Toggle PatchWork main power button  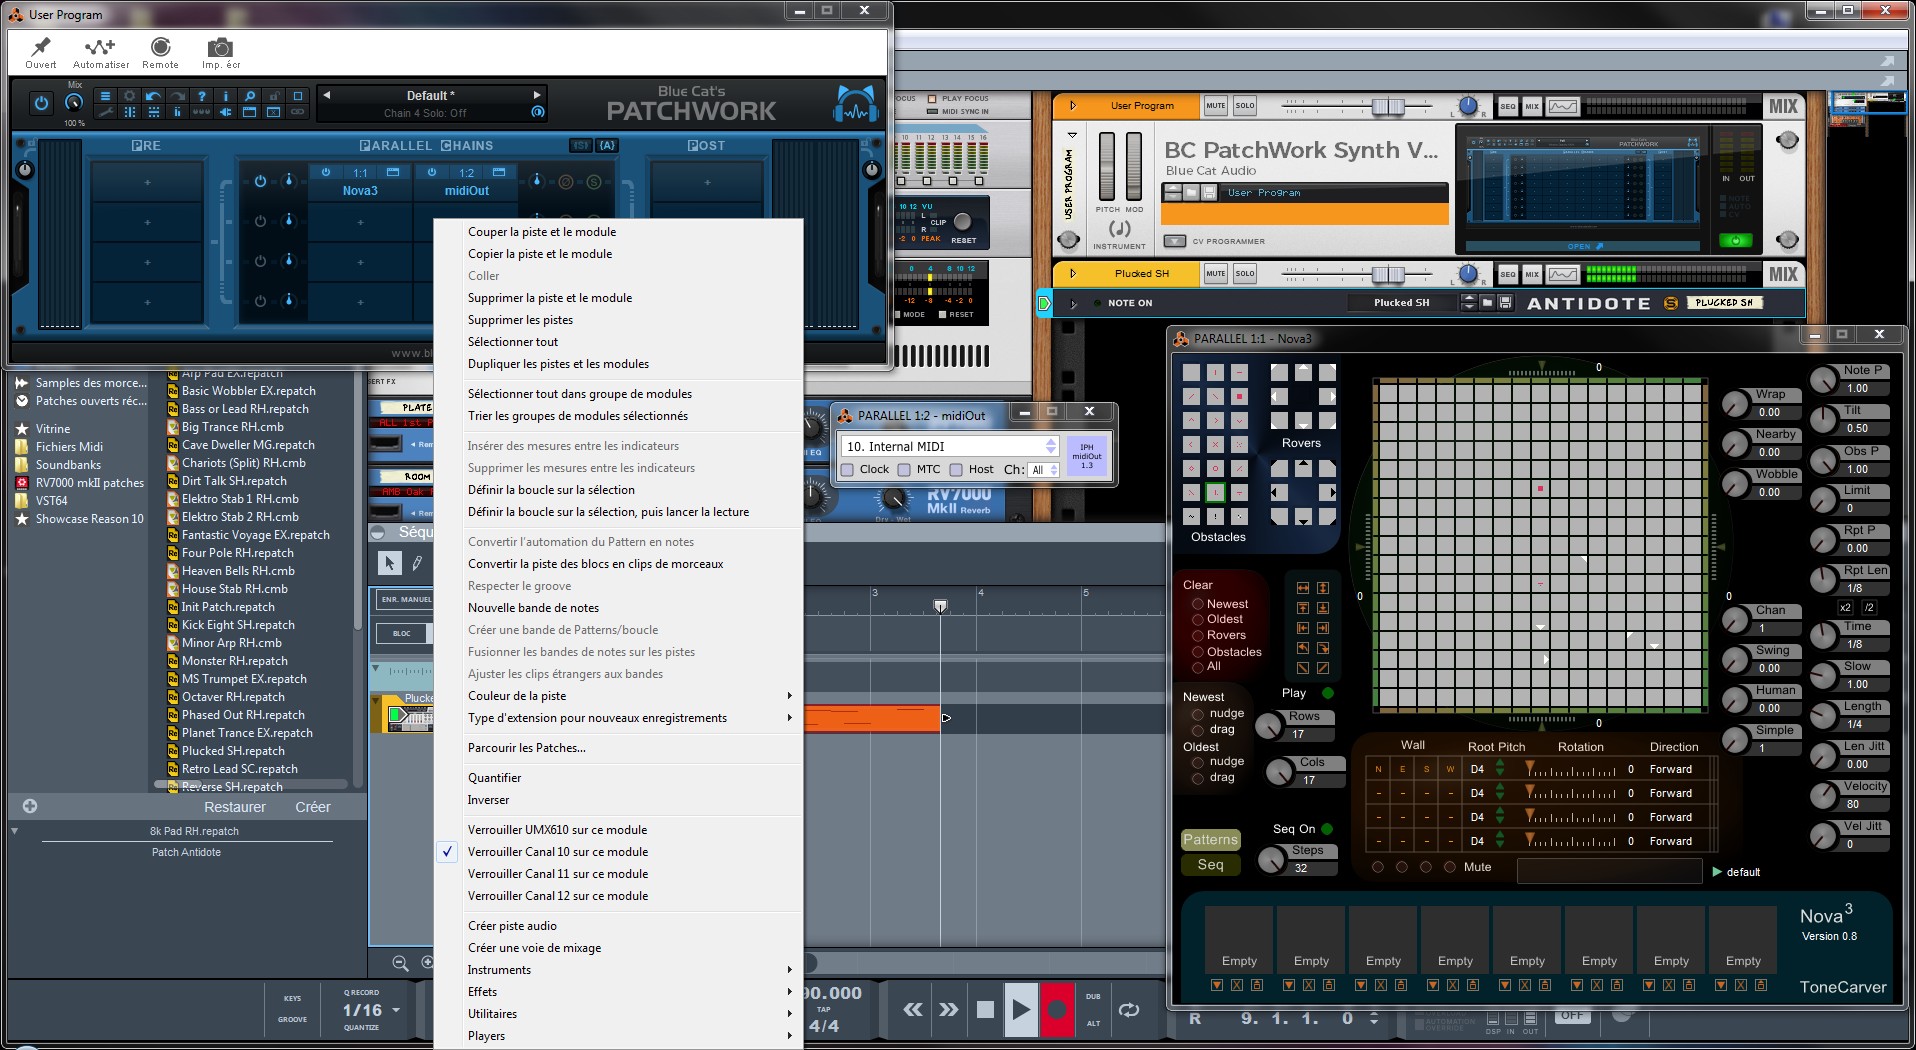point(41,102)
